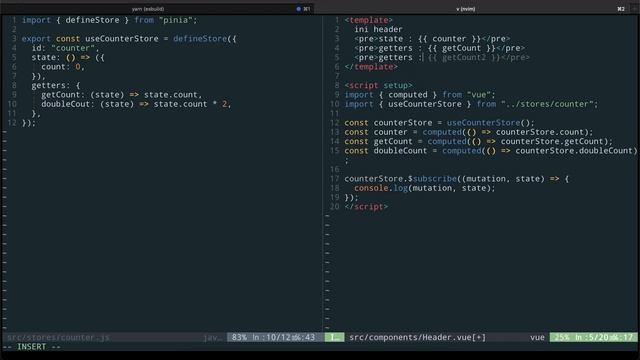Place cursor on "pinia" import string
Image resolution: width=640 pixels, height=360 pixels.
click(176, 20)
